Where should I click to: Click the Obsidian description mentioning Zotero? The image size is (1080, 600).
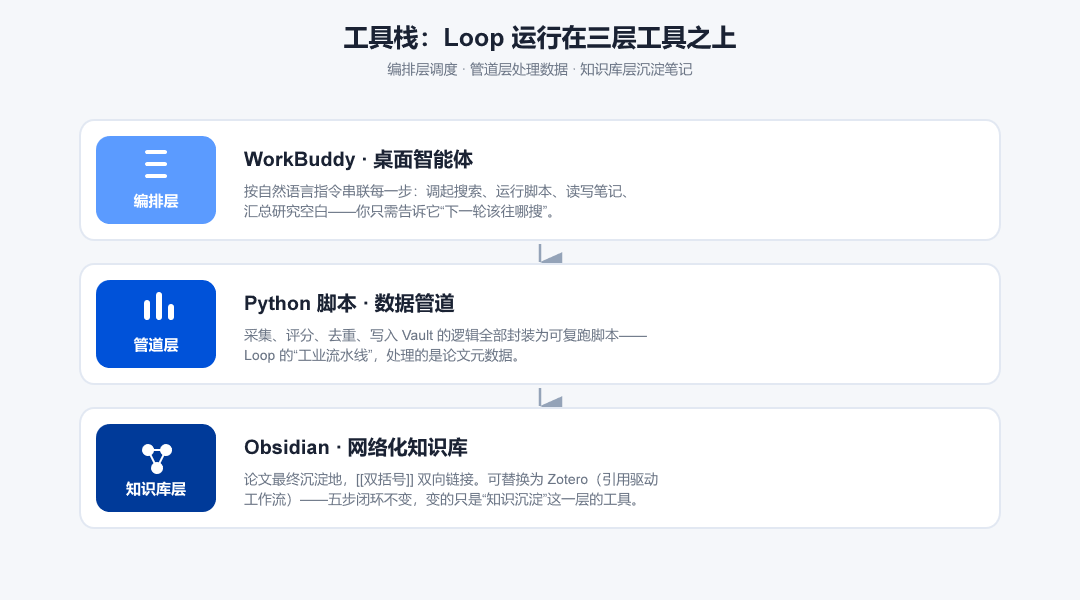point(451,489)
